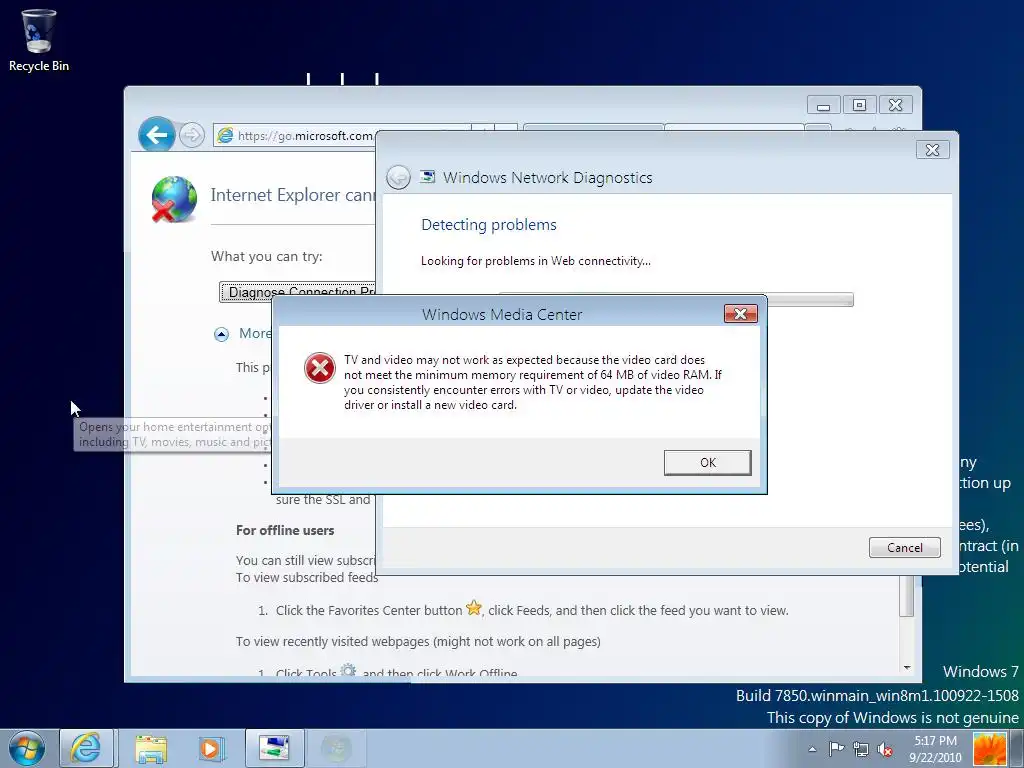Viewport: 1024px width, 768px height.
Task: Click Internet Explorer taskbar icon
Action: point(86,748)
